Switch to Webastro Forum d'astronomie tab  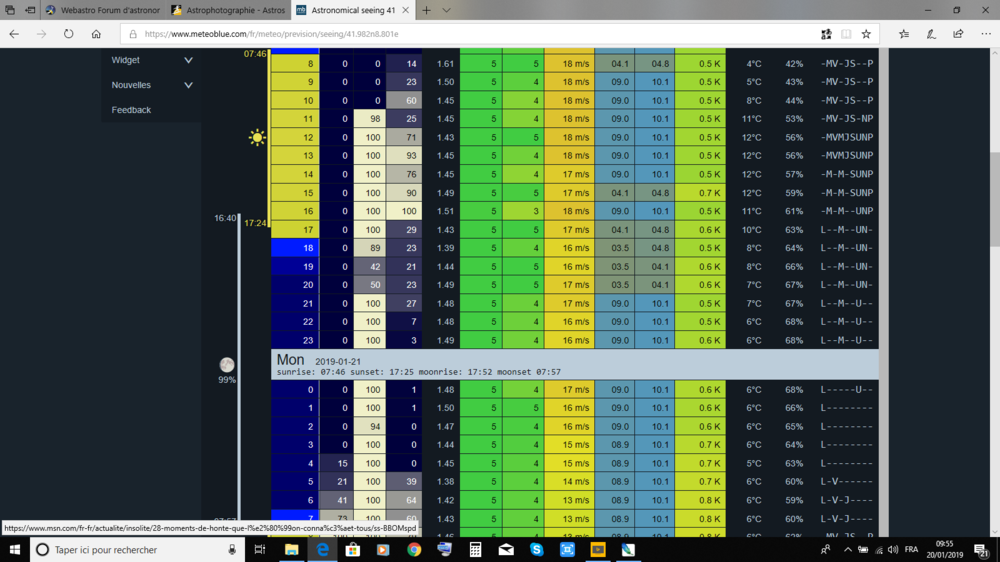(x=103, y=10)
